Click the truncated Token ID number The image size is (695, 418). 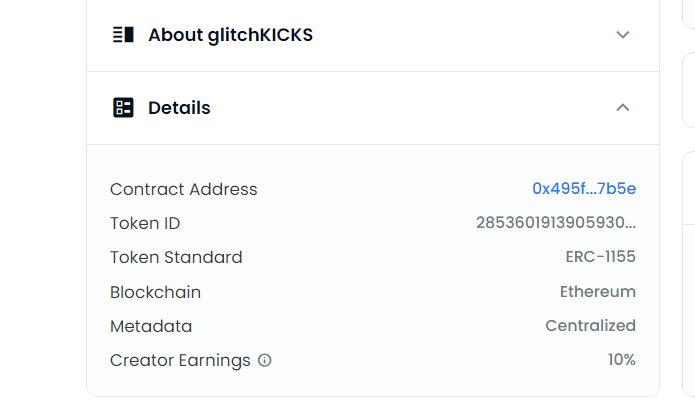pos(556,223)
